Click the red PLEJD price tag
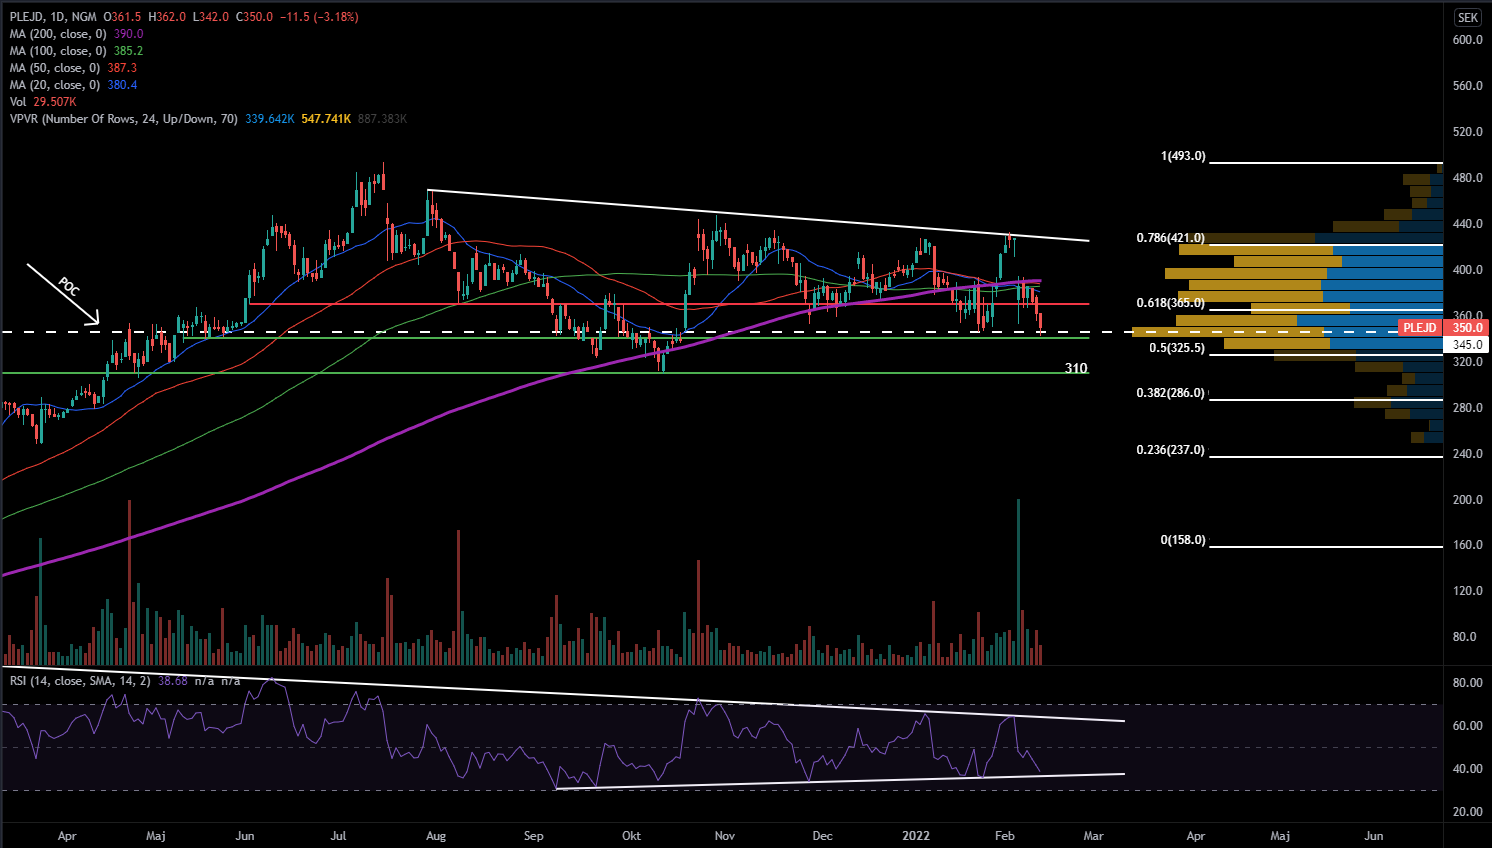 point(1419,328)
